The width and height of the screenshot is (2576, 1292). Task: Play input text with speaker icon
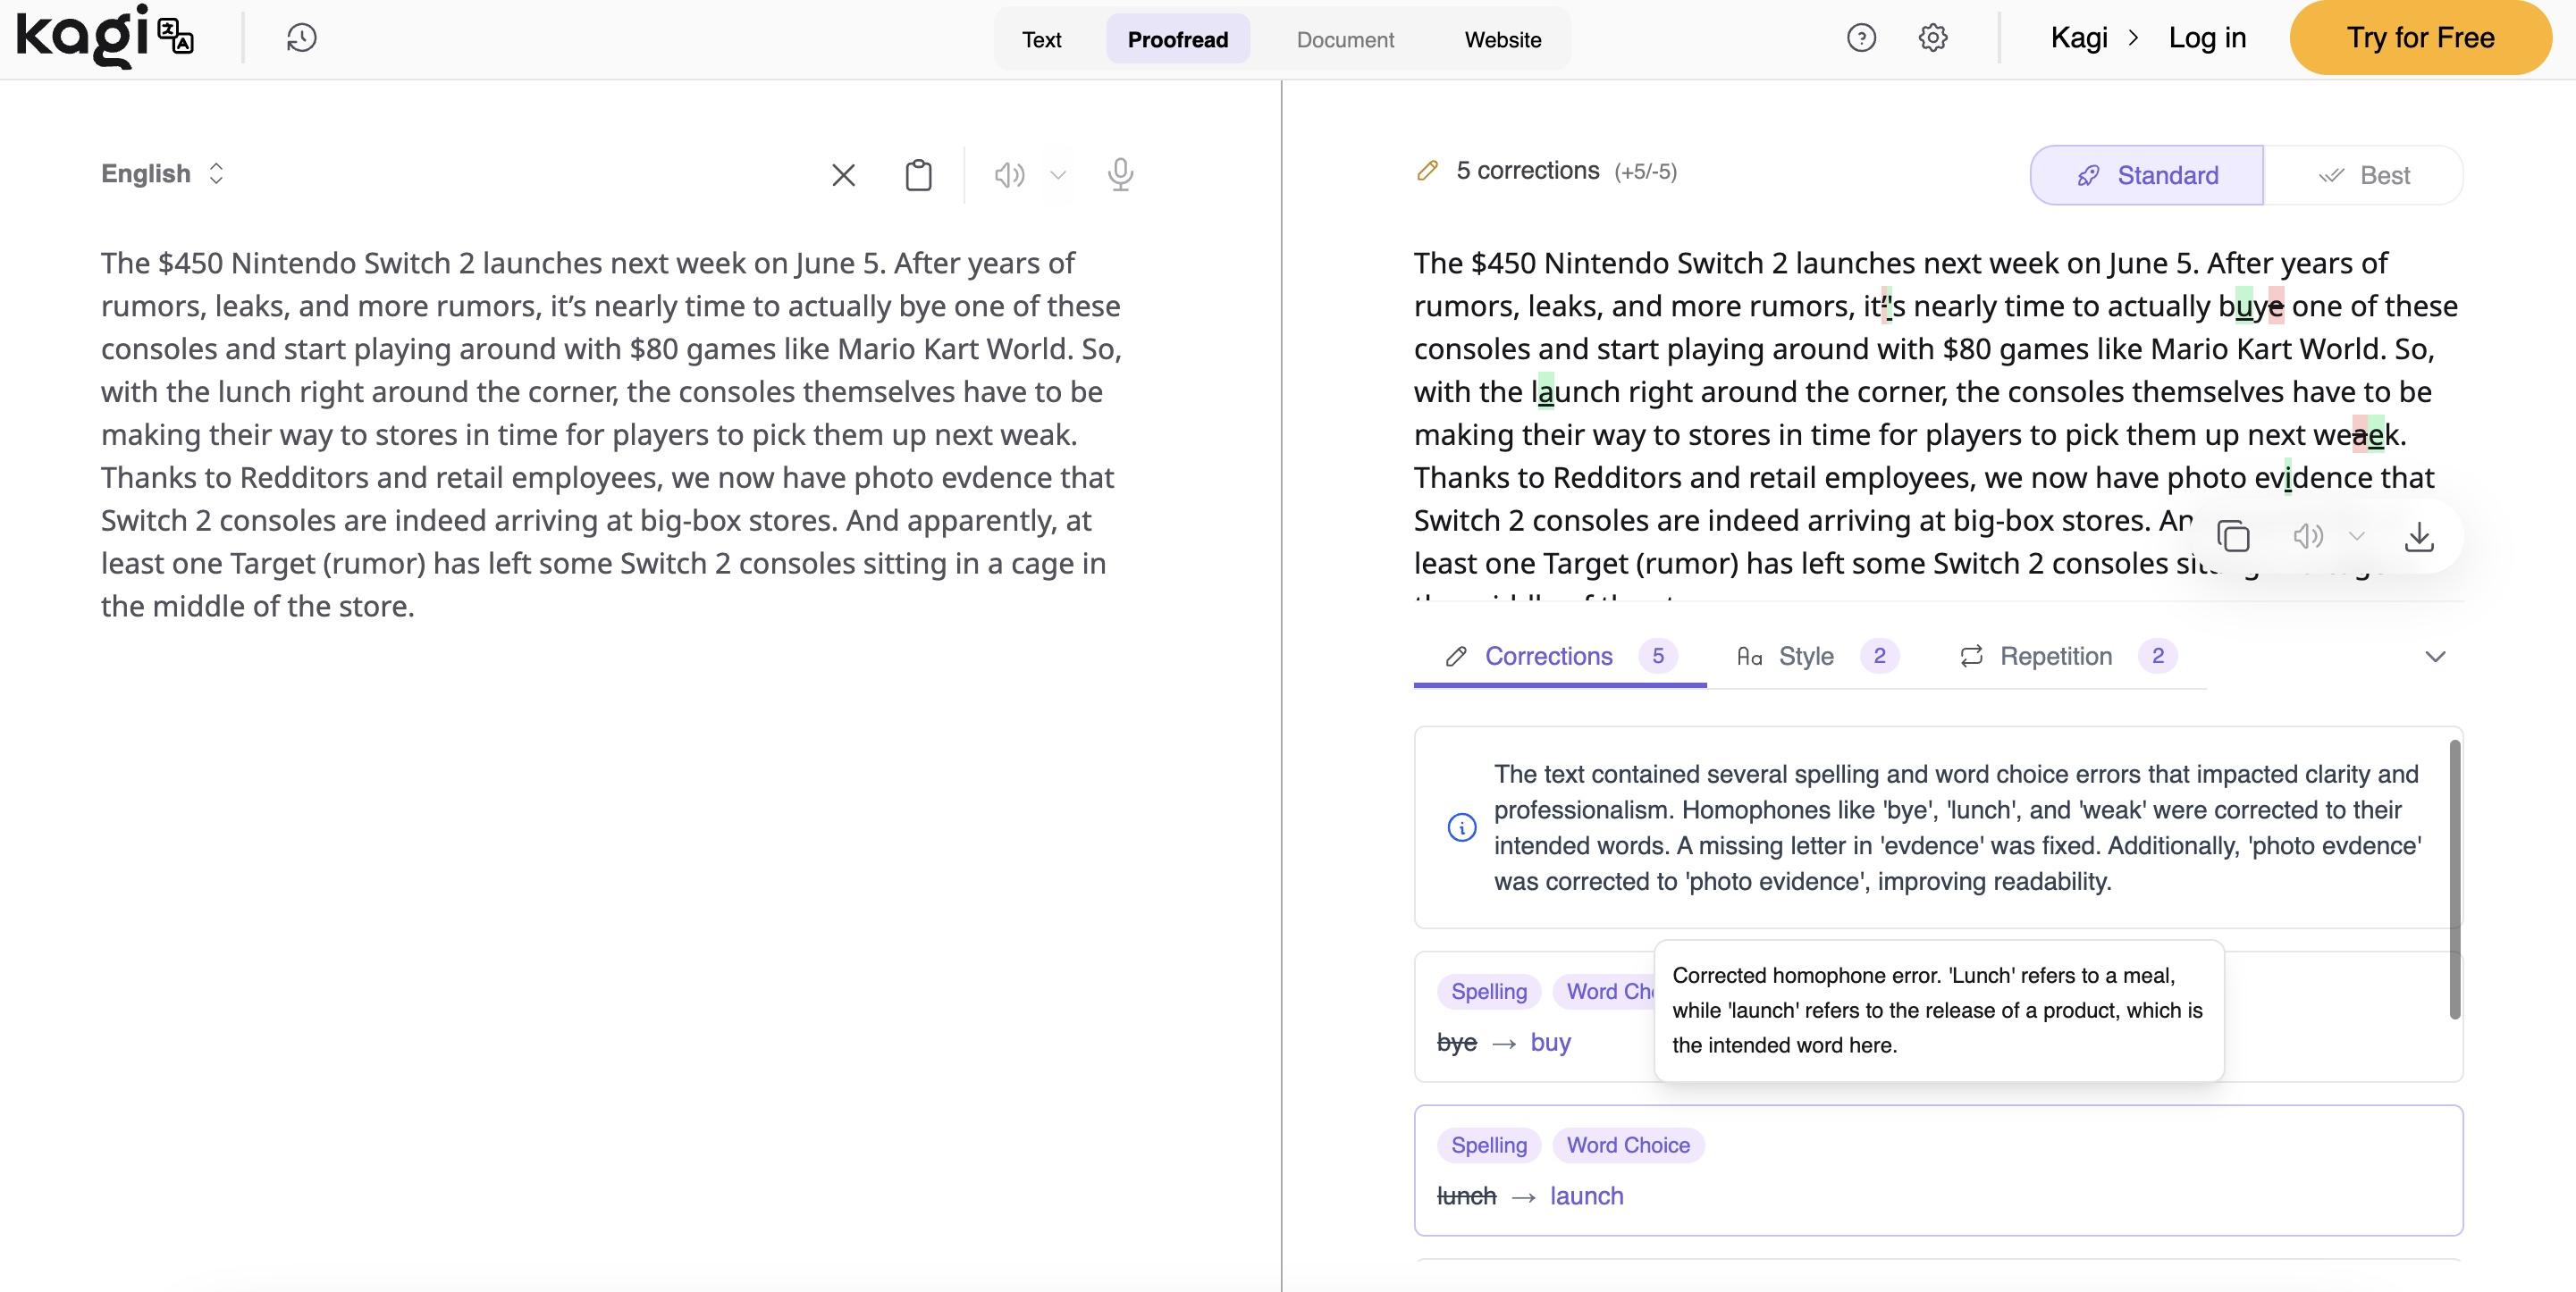point(1009,175)
